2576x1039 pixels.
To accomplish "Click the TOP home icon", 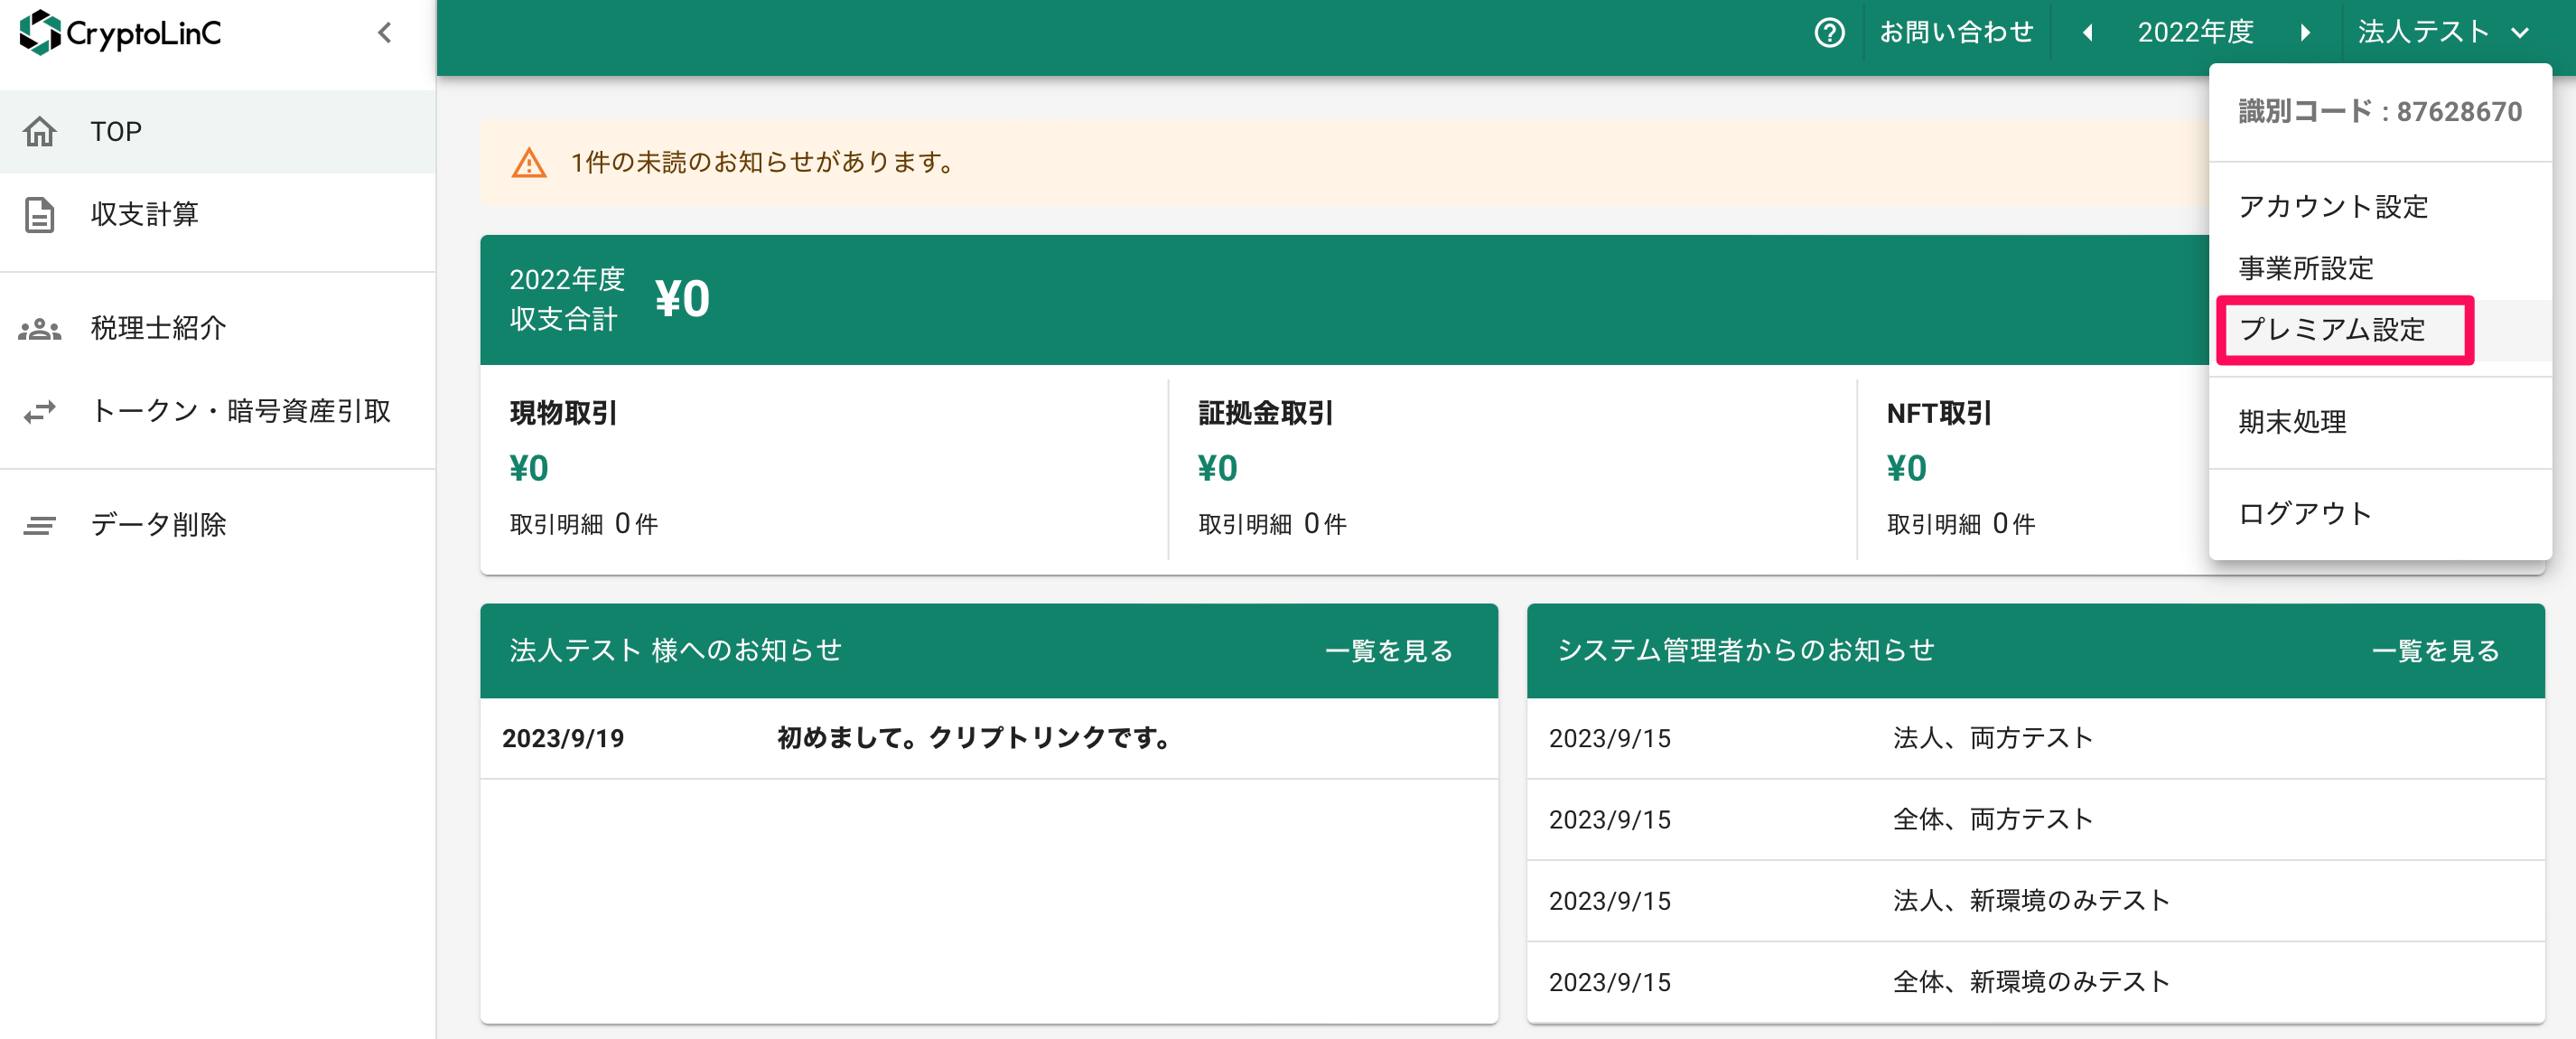I will [40, 132].
